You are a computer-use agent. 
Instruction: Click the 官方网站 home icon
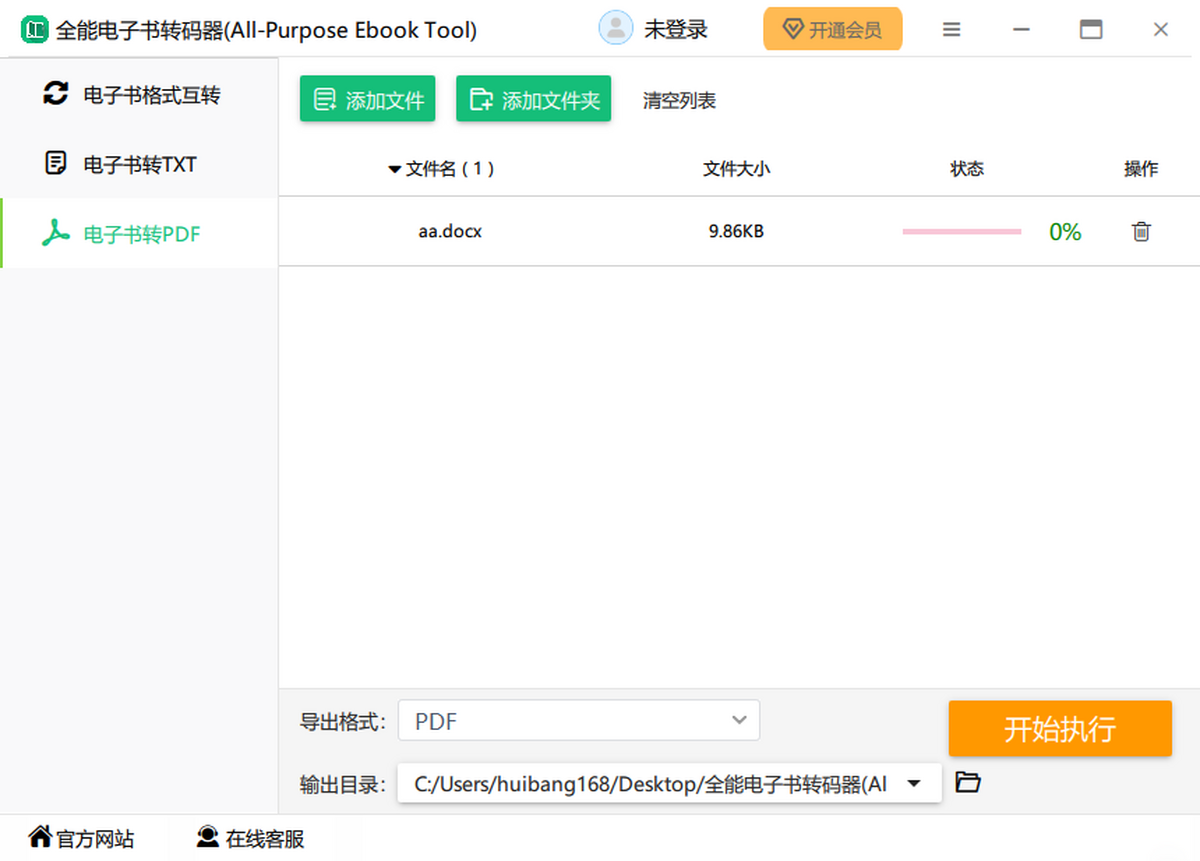pos(40,837)
